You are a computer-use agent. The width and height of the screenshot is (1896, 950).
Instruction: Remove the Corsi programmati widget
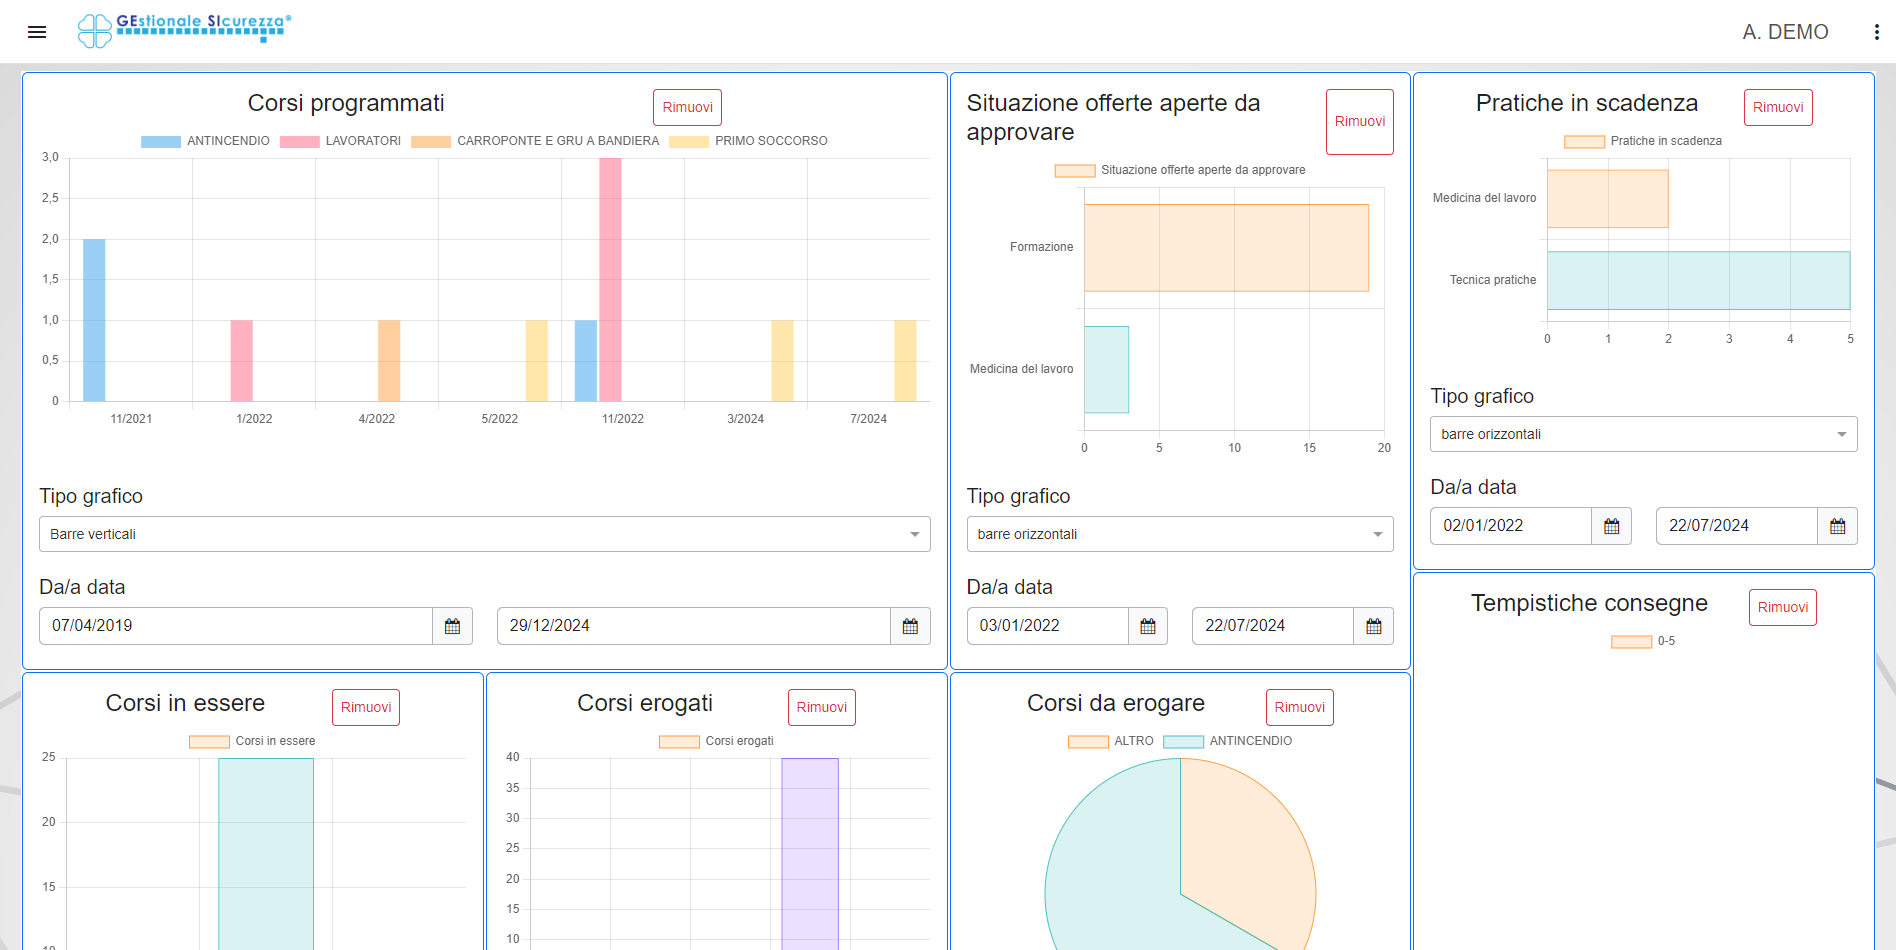(x=688, y=107)
